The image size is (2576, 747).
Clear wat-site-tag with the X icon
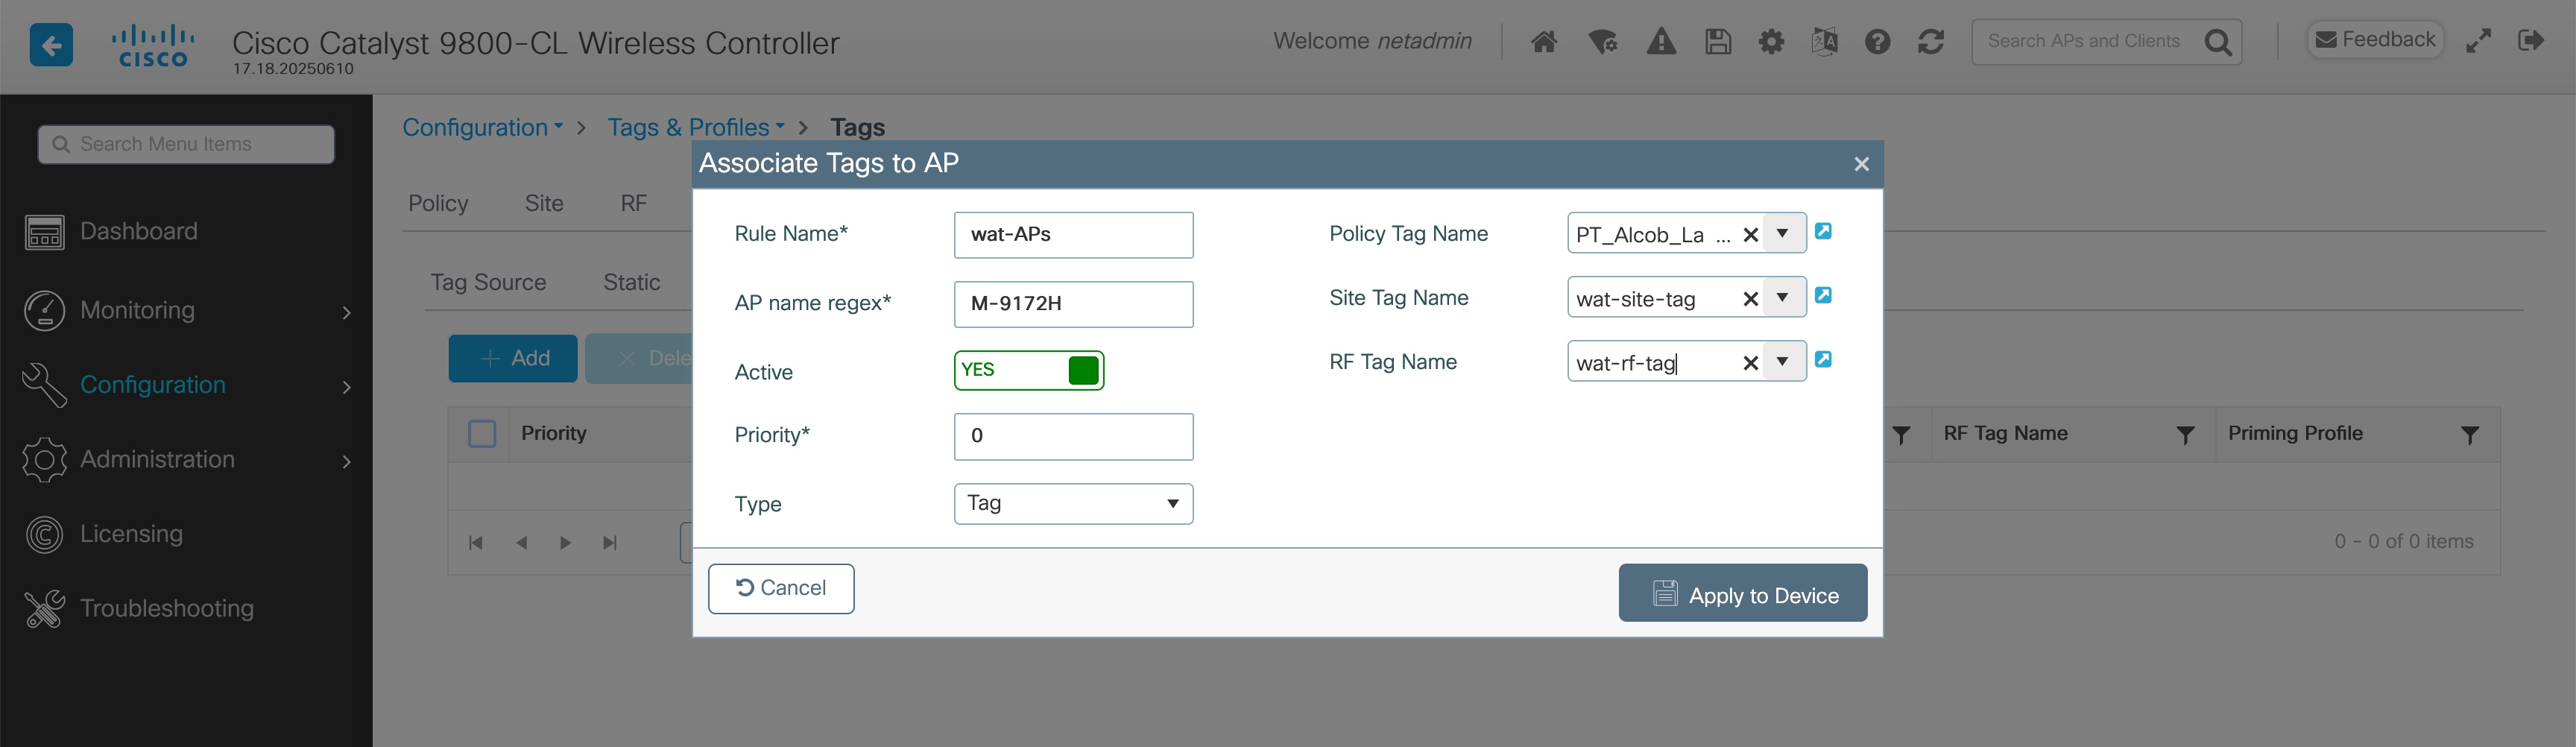[x=1750, y=297]
